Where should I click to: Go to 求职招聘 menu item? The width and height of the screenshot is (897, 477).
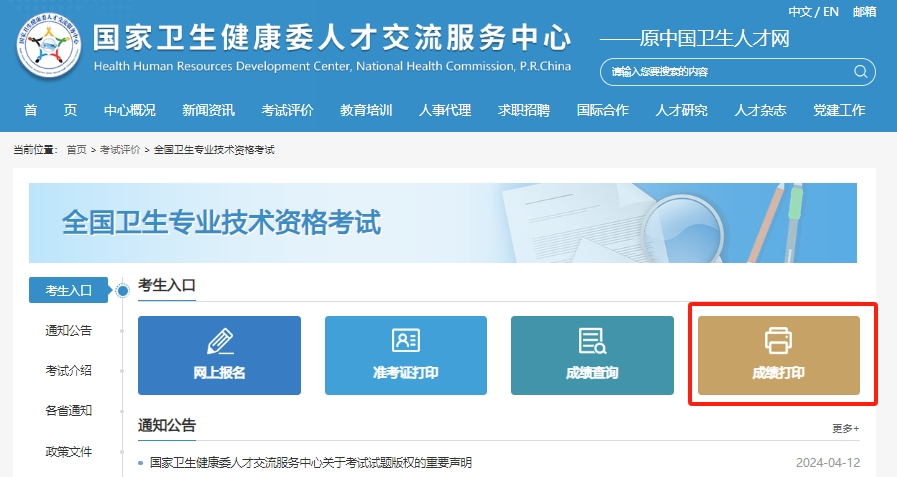524,110
